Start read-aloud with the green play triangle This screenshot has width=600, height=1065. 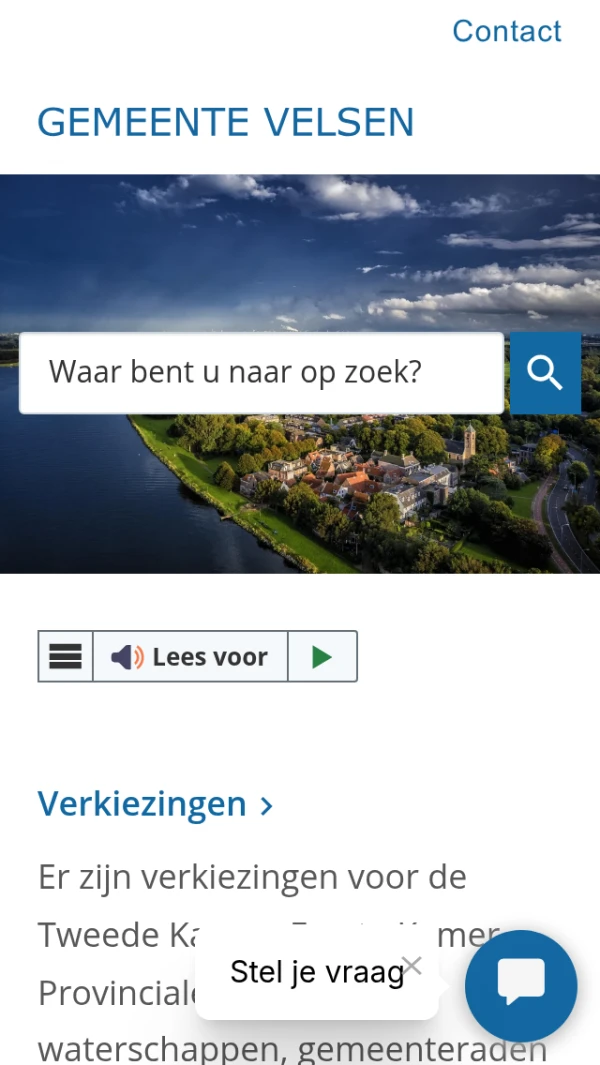pyautogui.click(x=322, y=657)
